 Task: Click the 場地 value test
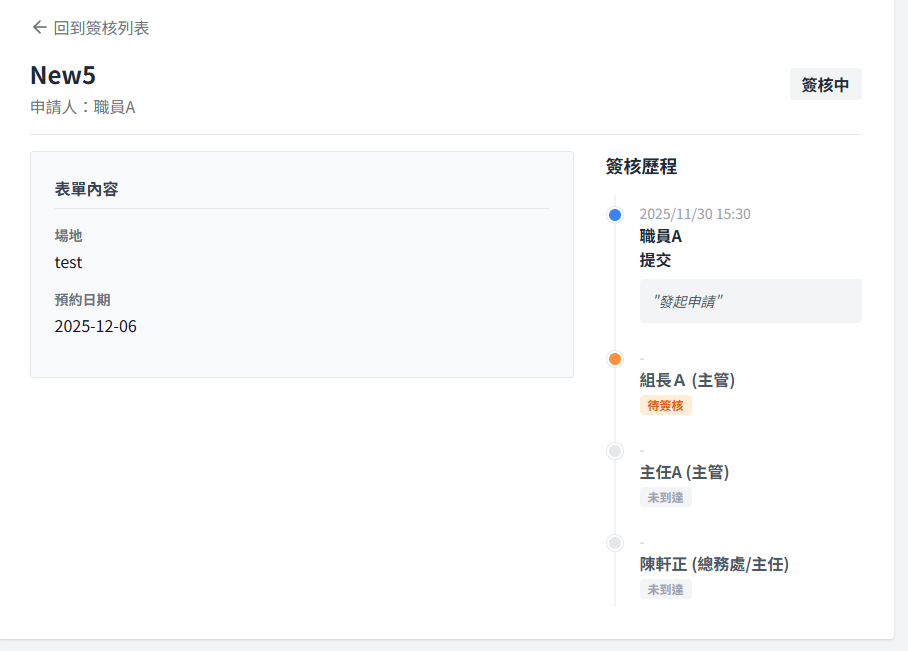point(69,262)
